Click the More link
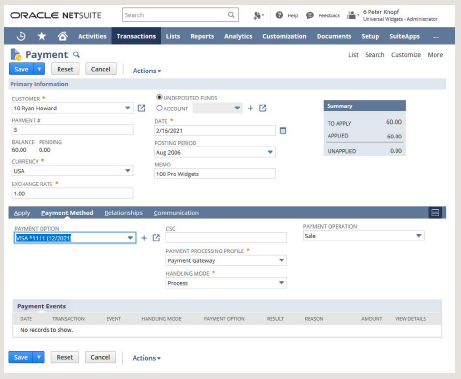Screen dimensions: 461x379 tap(435, 55)
